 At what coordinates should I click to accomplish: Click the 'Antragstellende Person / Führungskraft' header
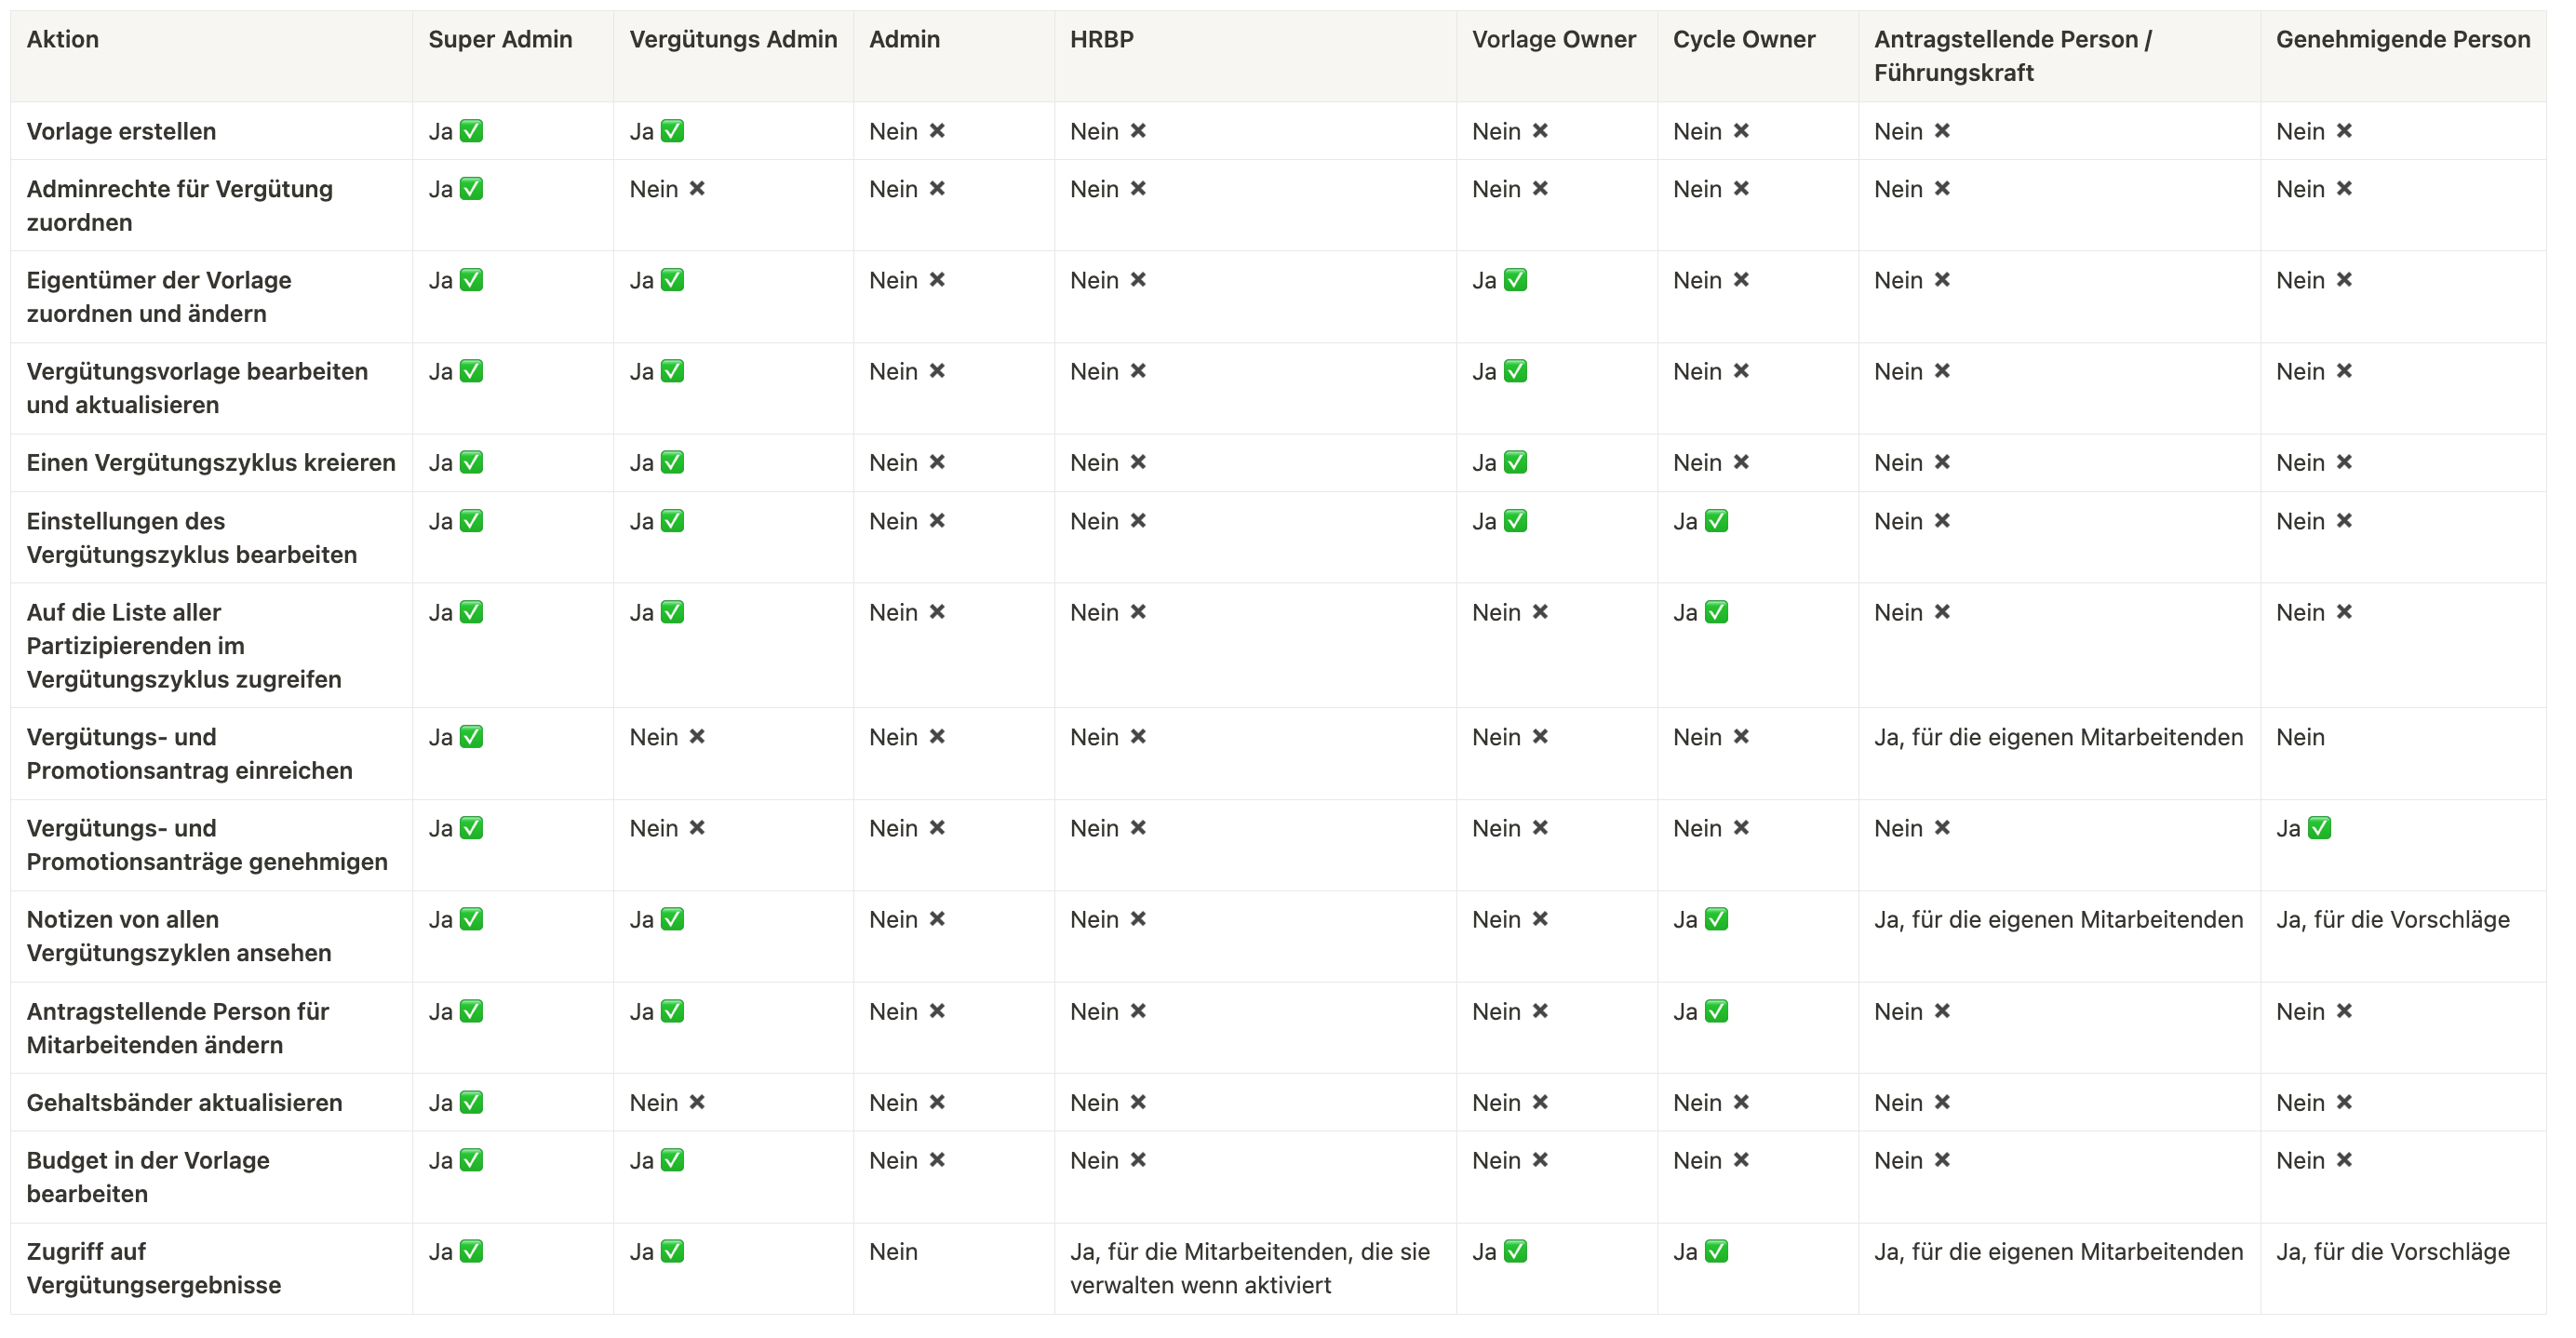coord(2013,56)
